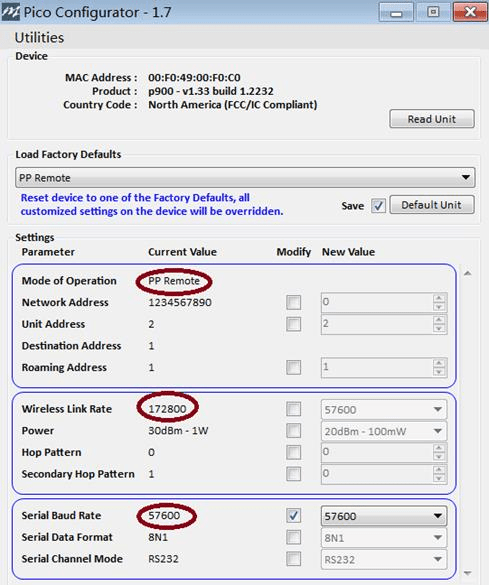Open the Power new value dropdown
Image resolution: width=489 pixels, height=585 pixels.
click(x=383, y=431)
